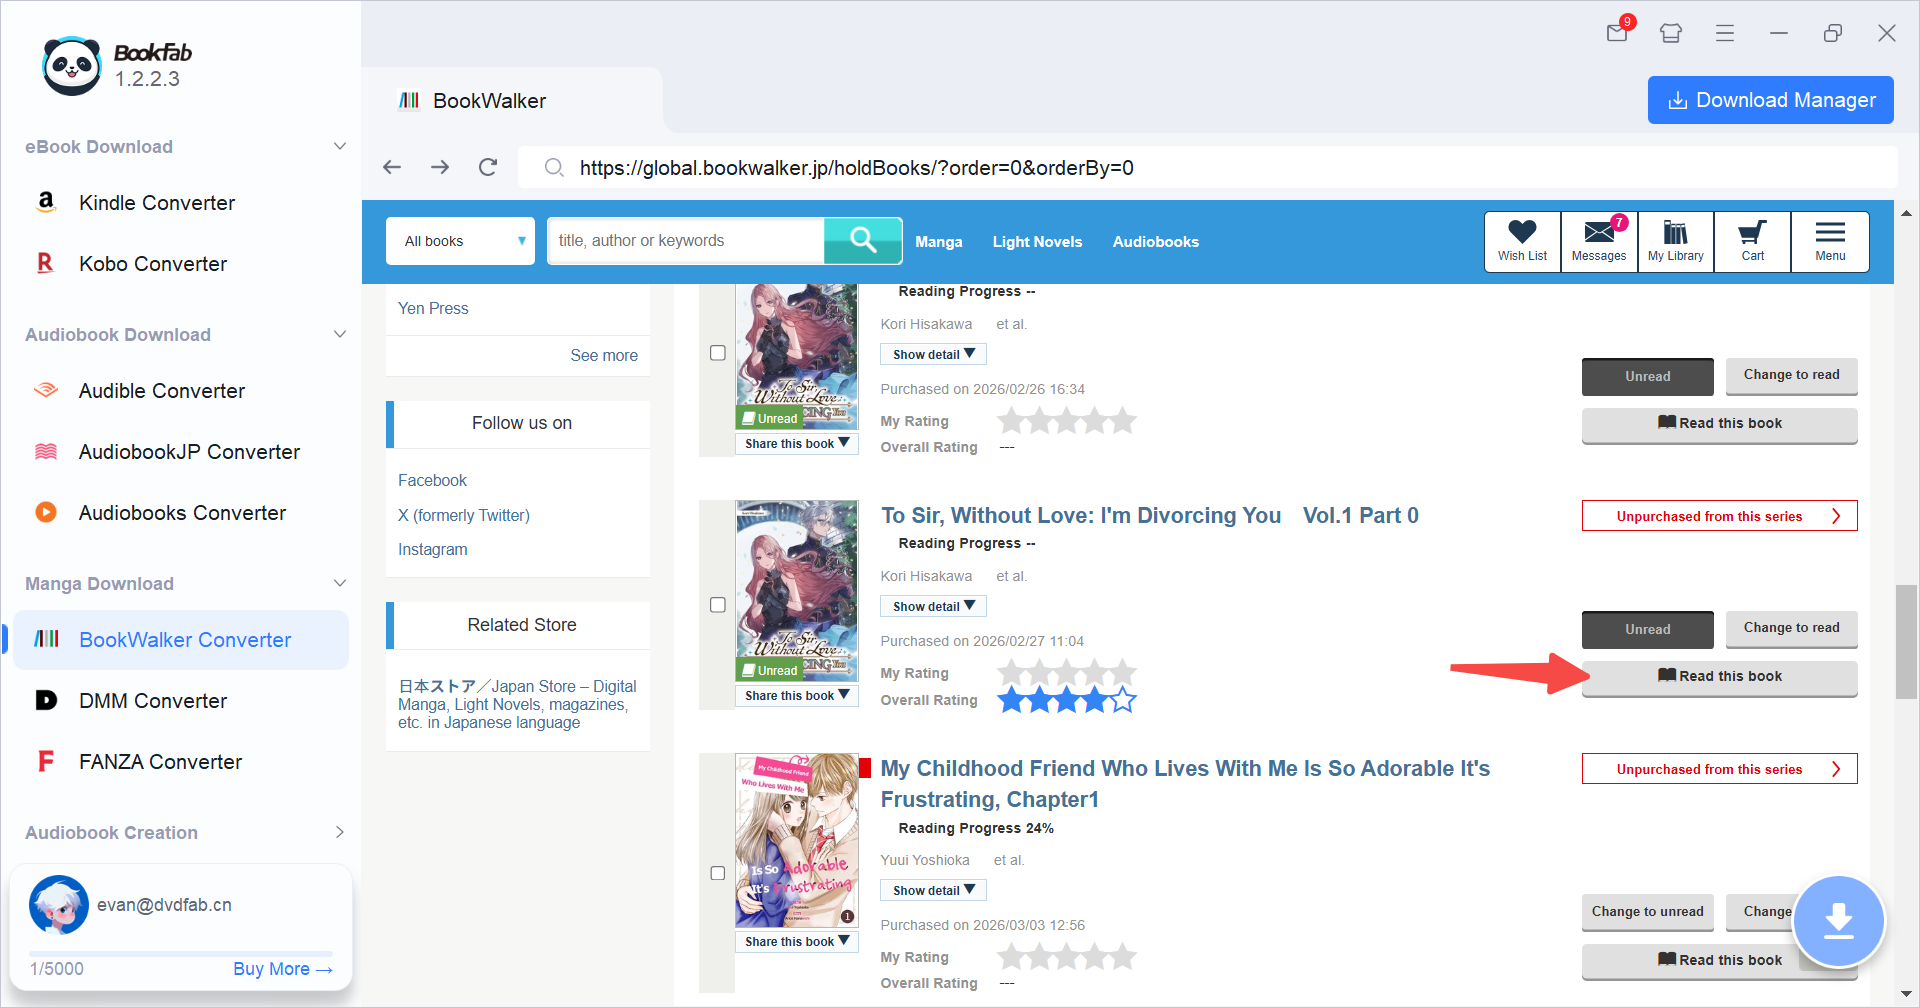Check the box next to To Sir, Without Love Vol.1
The width and height of the screenshot is (1920, 1008).
pos(717,604)
